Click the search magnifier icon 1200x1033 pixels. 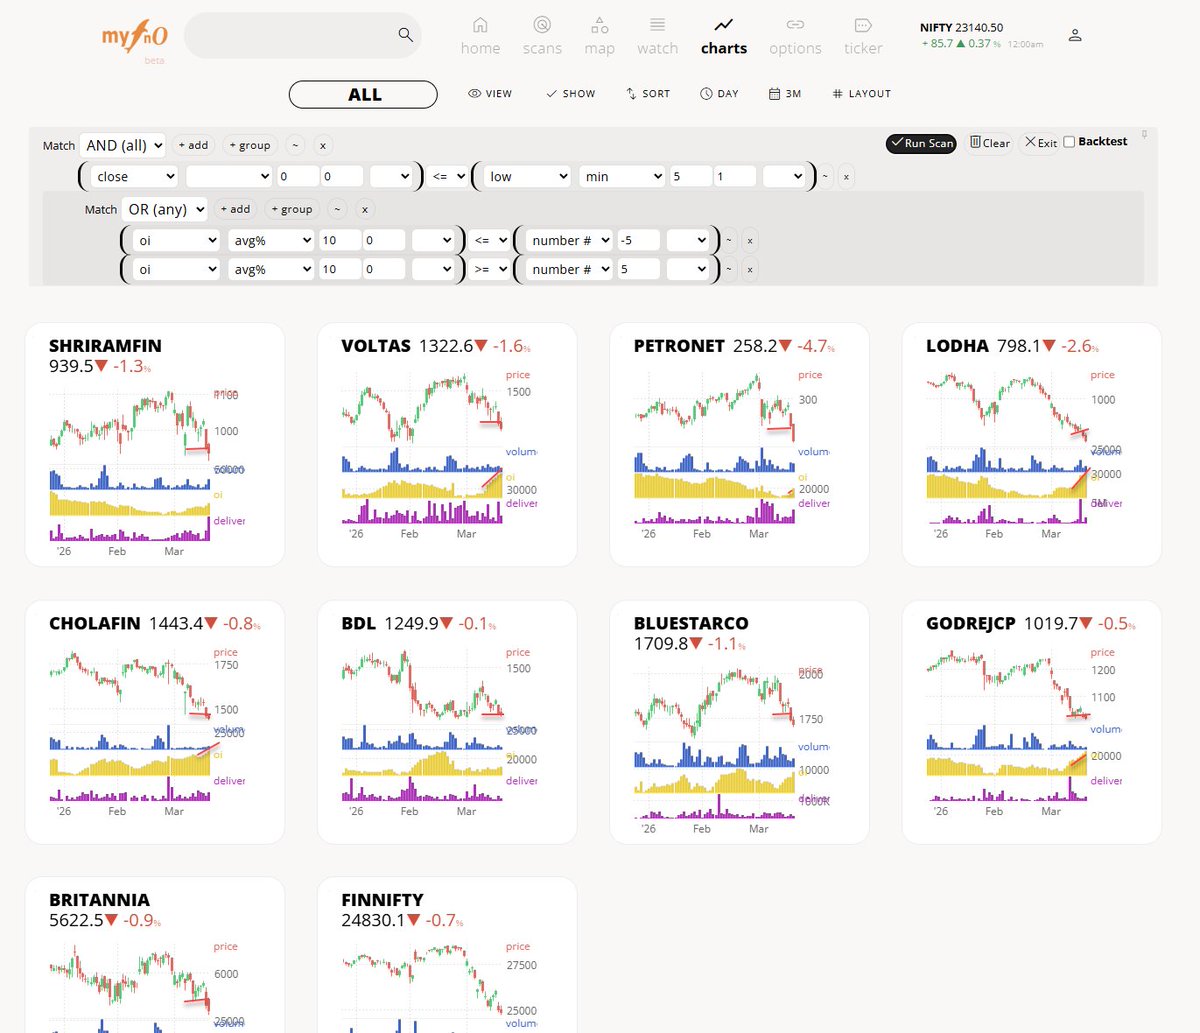coord(405,35)
